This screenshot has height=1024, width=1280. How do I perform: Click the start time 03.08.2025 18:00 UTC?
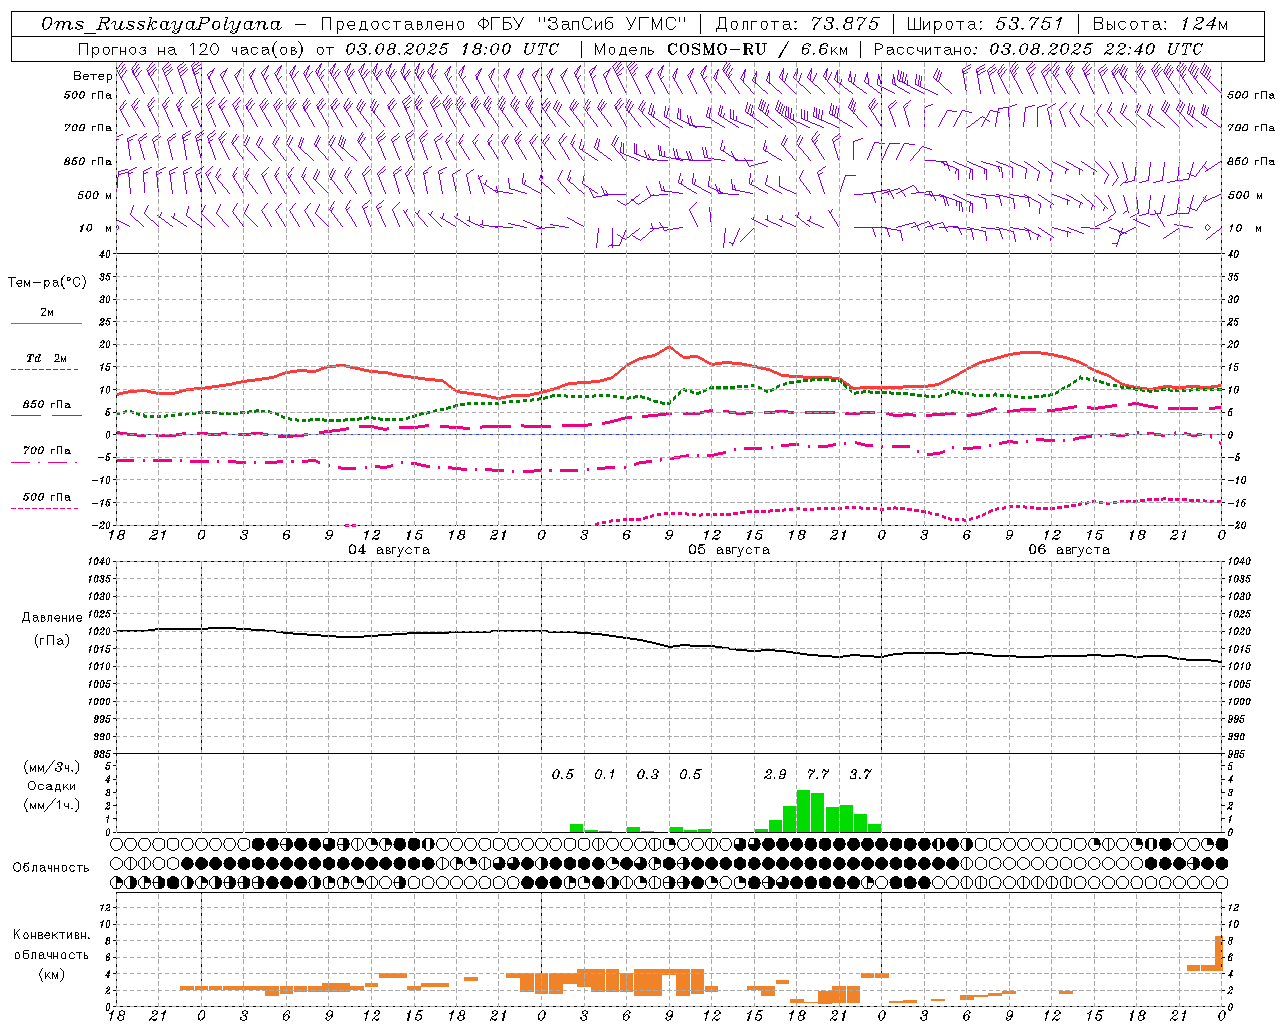click(x=452, y=49)
